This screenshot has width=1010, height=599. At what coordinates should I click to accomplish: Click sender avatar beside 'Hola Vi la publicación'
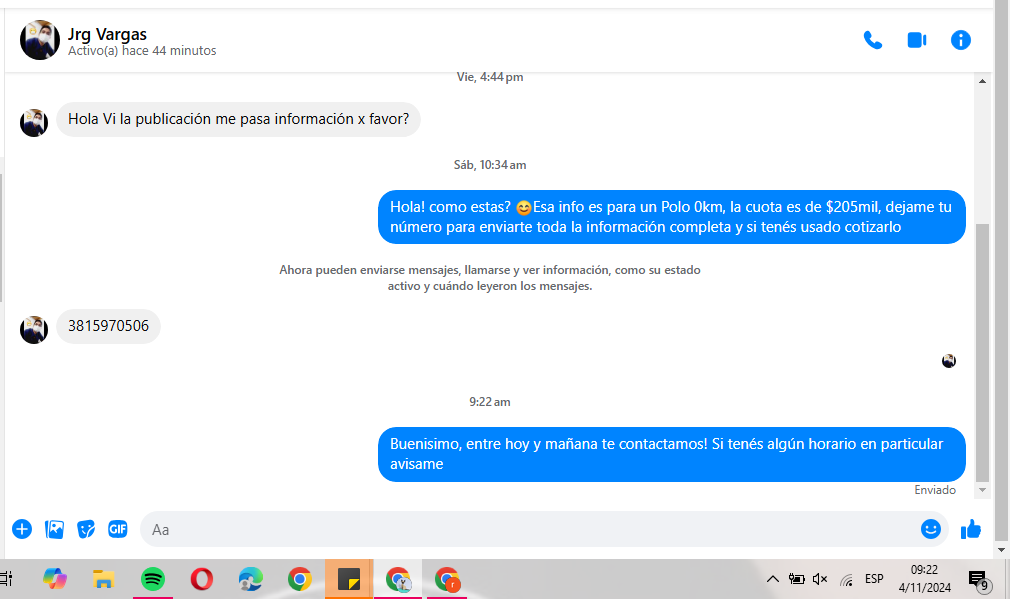point(33,122)
